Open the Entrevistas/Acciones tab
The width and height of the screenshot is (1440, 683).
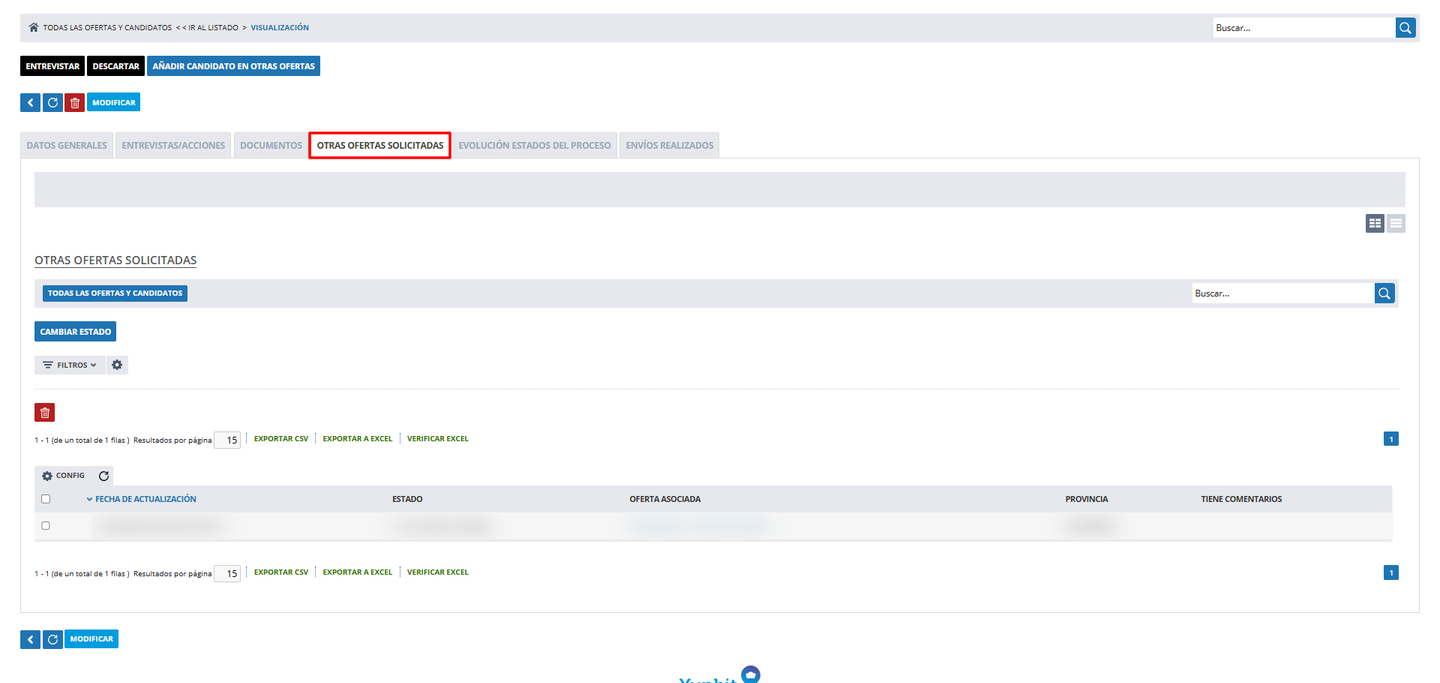[x=173, y=145]
